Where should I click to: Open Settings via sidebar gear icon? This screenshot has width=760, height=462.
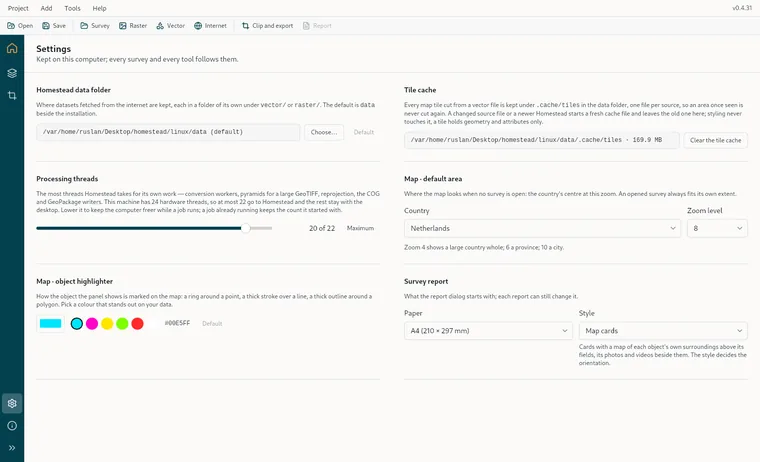(12, 403)
